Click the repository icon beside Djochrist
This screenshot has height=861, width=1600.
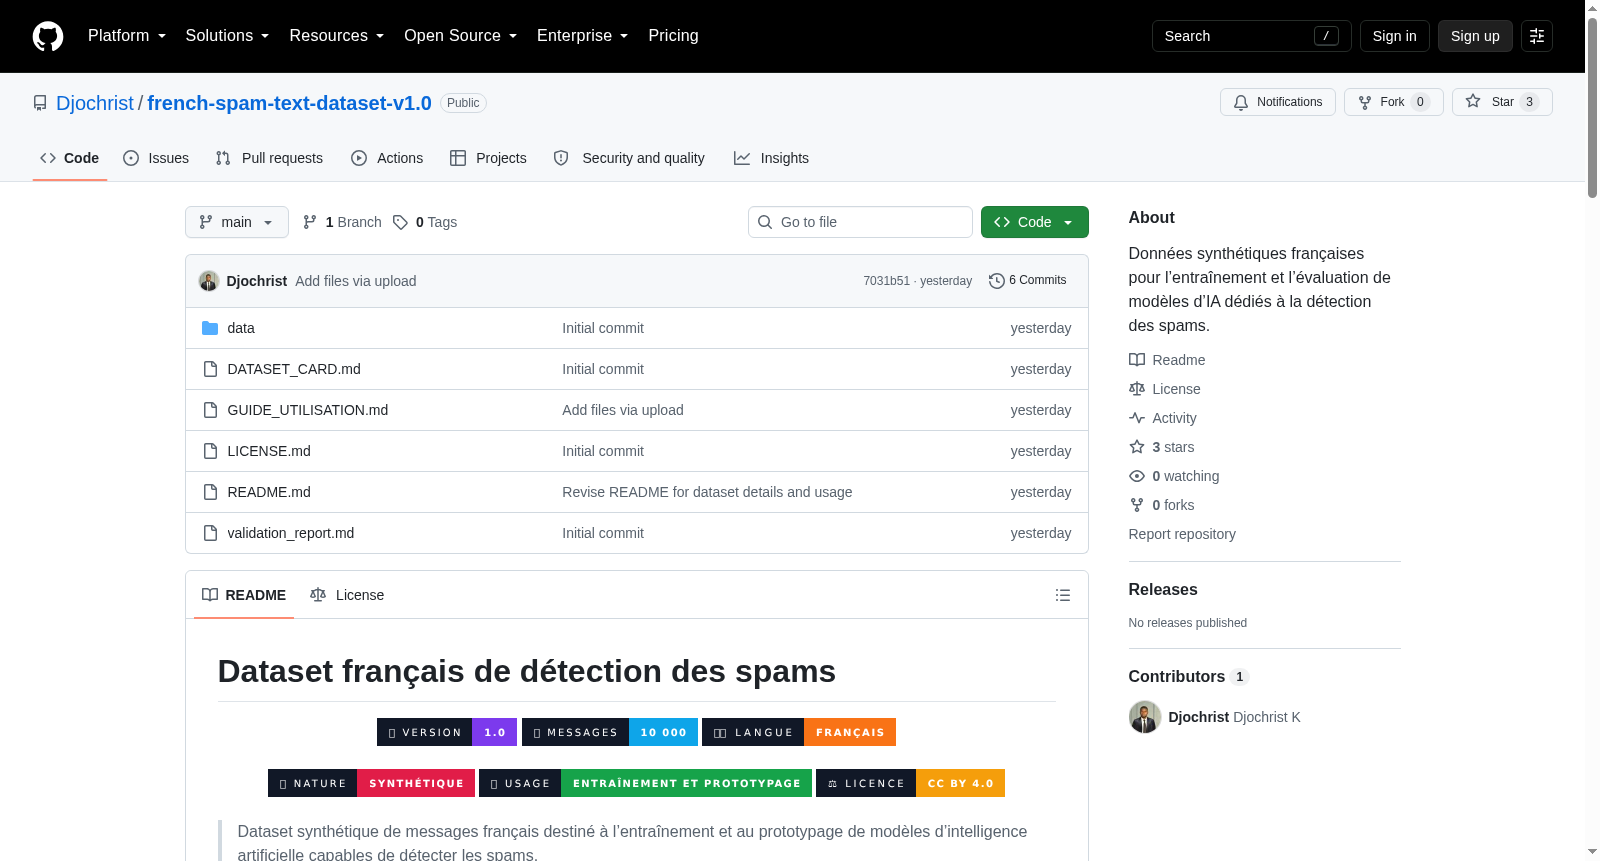pyautogui.click(x=40, y=103)
